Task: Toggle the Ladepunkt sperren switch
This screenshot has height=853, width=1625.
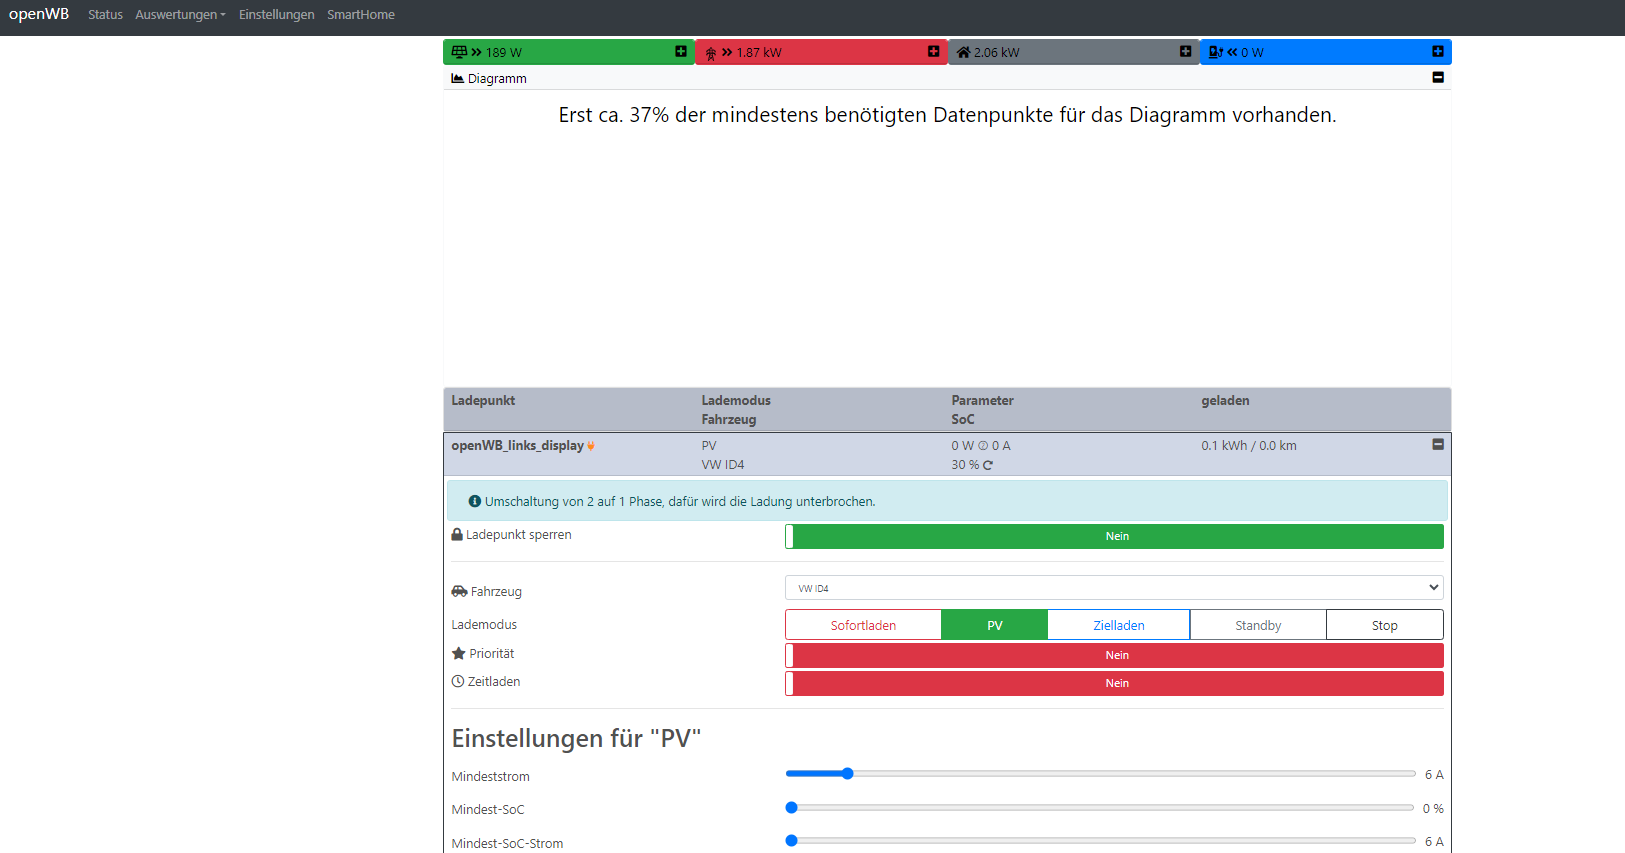Action: pos(1114,537)
